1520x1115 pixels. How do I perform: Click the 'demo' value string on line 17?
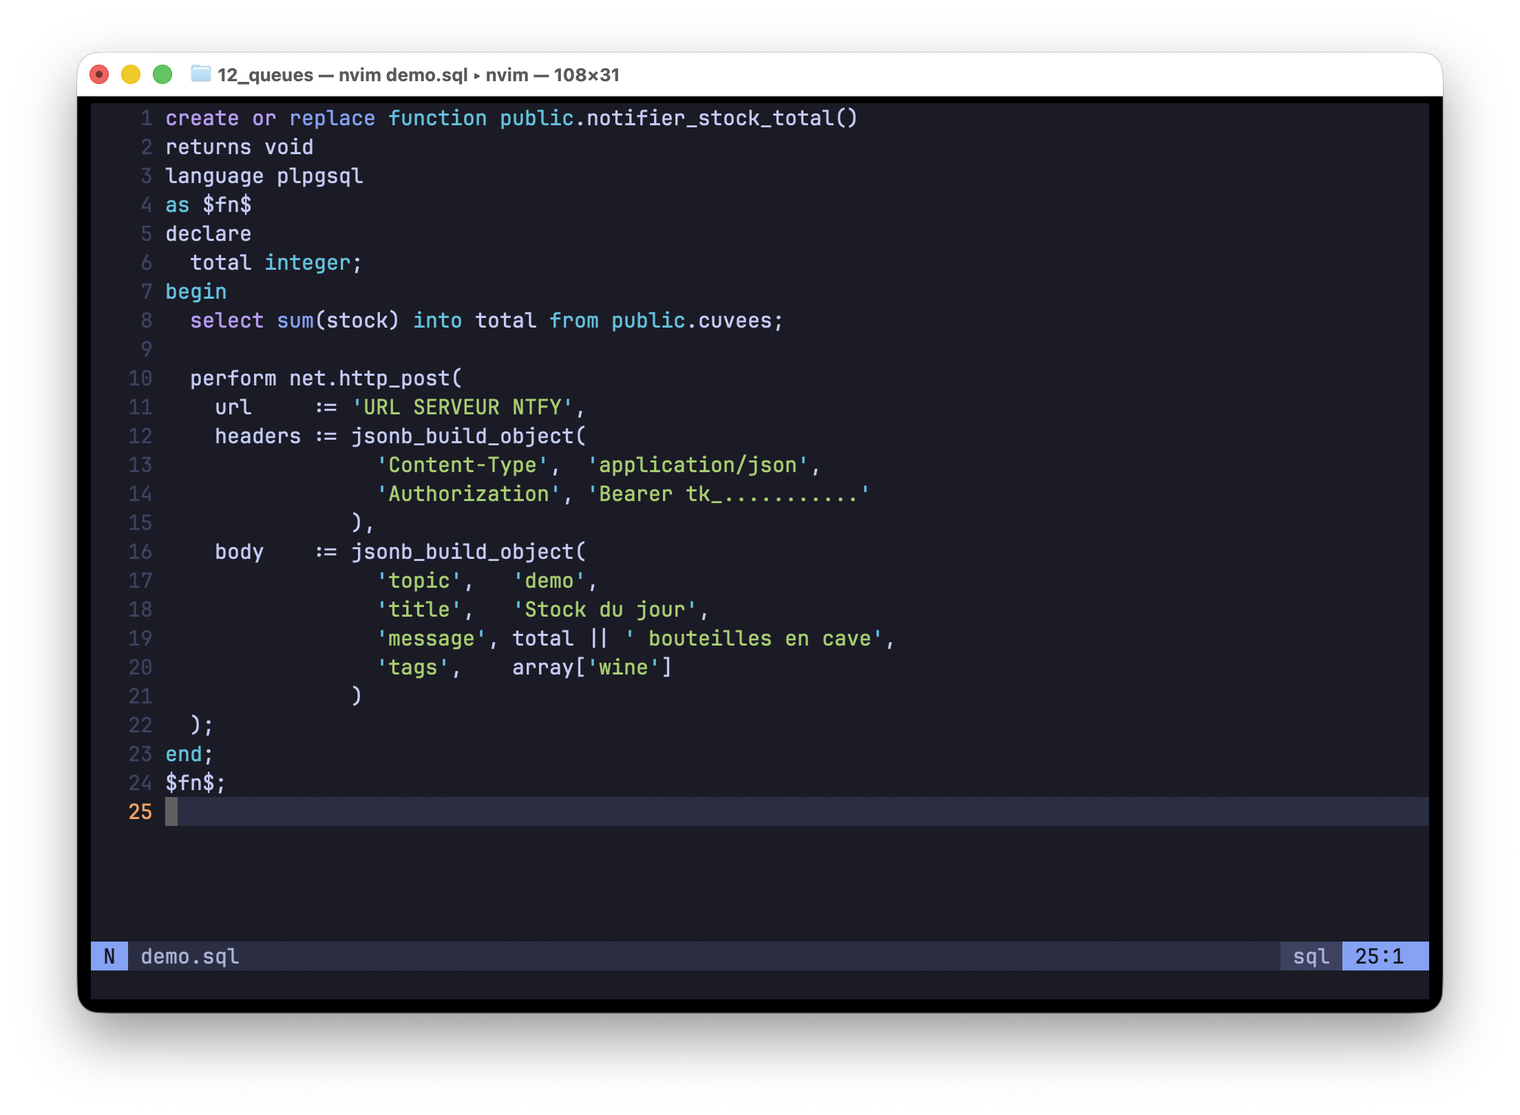[x=549, y=582]
